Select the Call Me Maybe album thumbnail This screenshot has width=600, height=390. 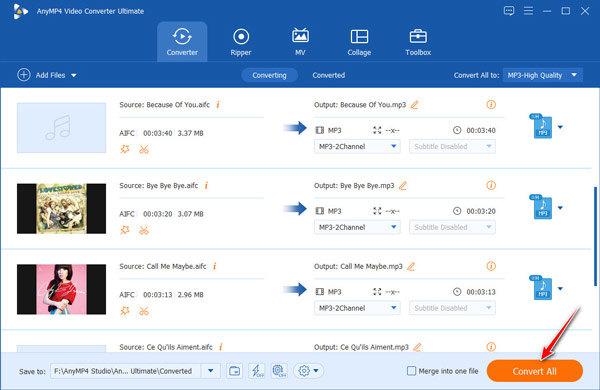(x=61, y=289)
